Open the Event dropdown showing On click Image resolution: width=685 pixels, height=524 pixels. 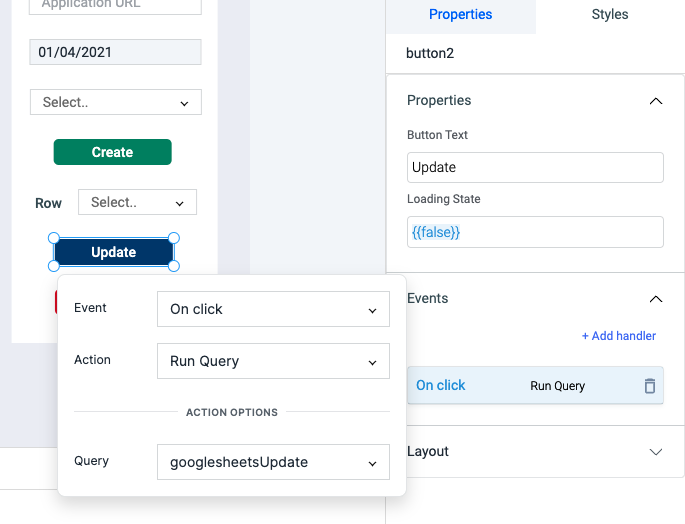273,309
